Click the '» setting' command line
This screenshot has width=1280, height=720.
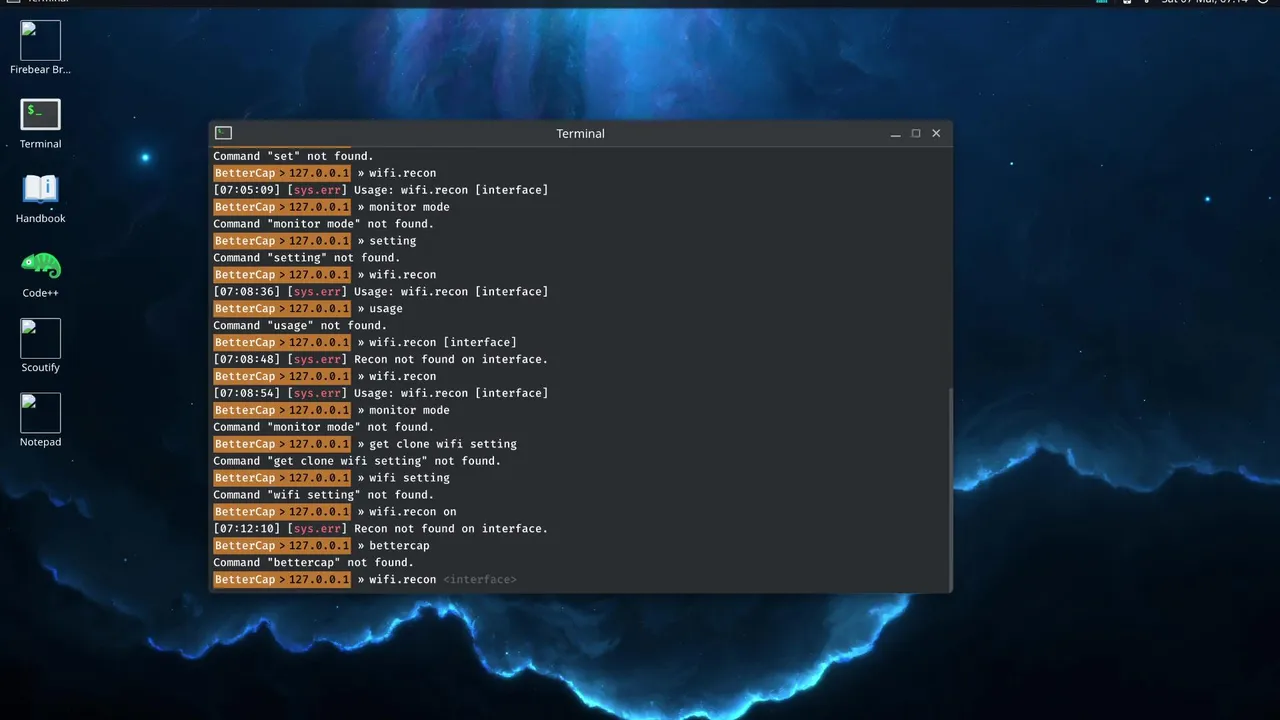(x=315, y=241)
